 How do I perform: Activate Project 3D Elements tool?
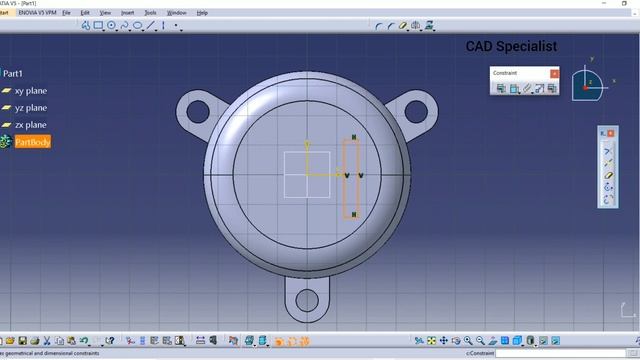[x=429, y=26]
